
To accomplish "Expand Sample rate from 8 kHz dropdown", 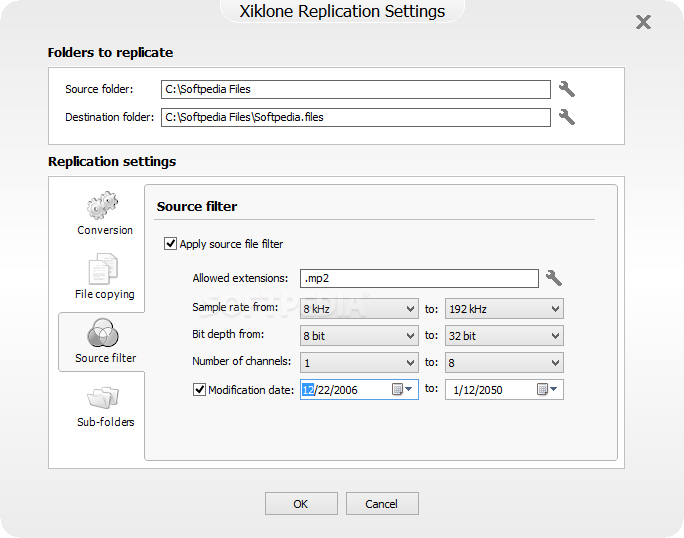I will coord(359,309).
